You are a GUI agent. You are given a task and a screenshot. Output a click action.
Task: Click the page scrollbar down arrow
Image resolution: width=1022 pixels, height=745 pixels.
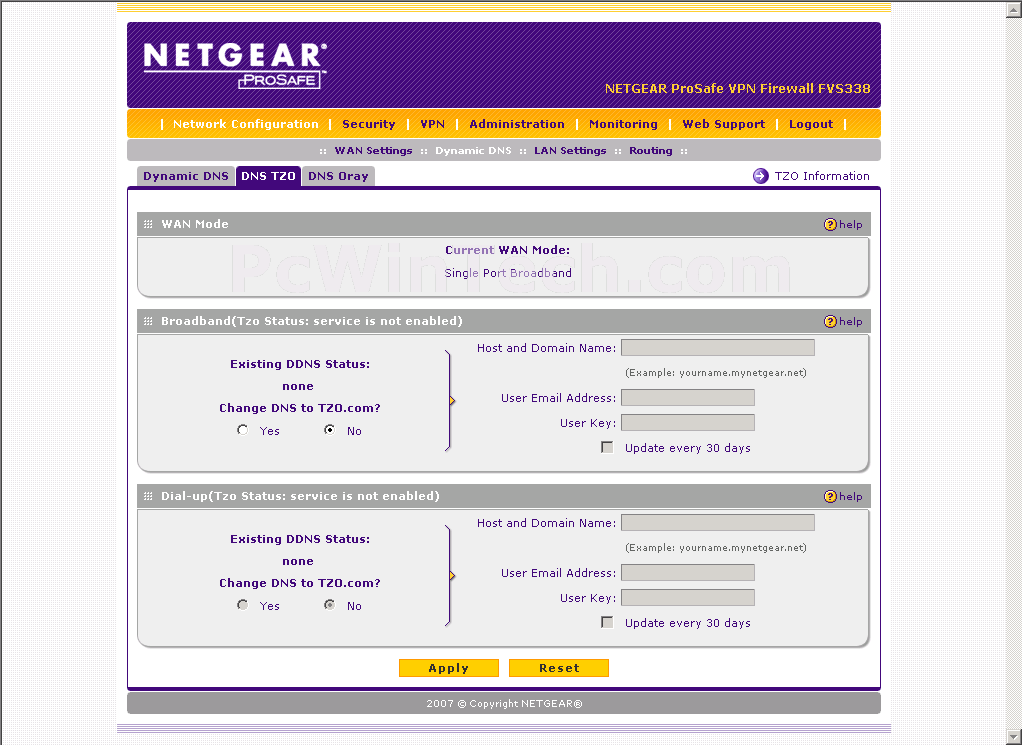[x=1014, y=737]
